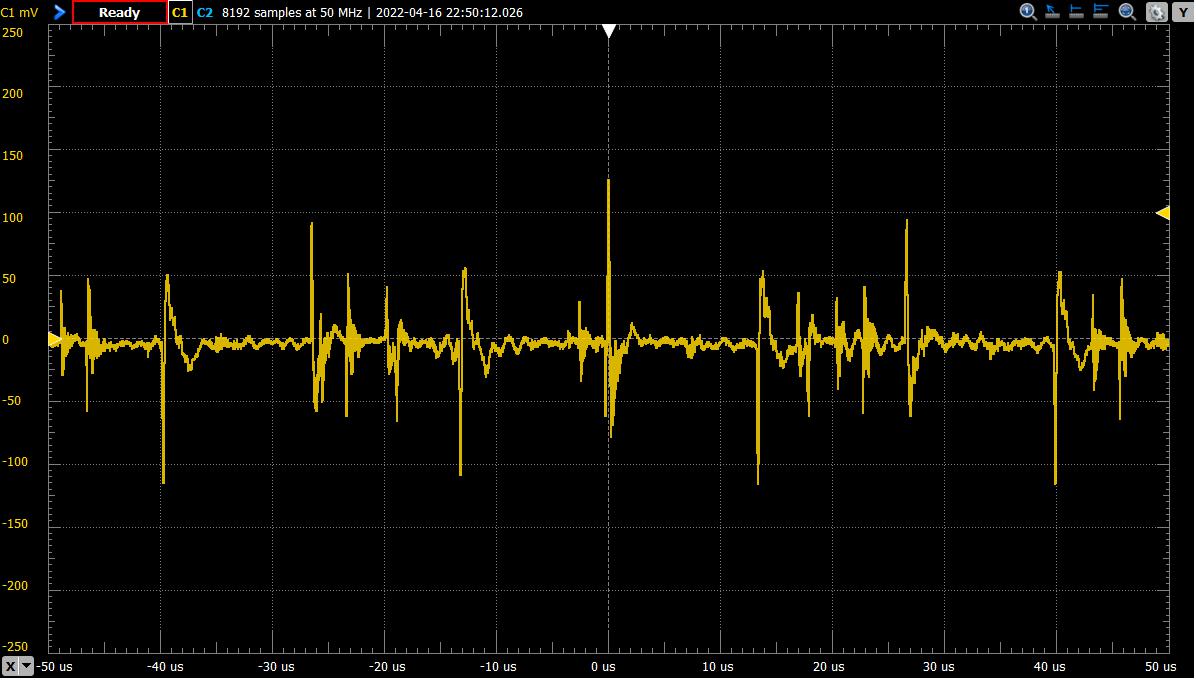
Task: Click the 100 value on voltage axis
Action: pyautogui.click(x=13, y=217)
